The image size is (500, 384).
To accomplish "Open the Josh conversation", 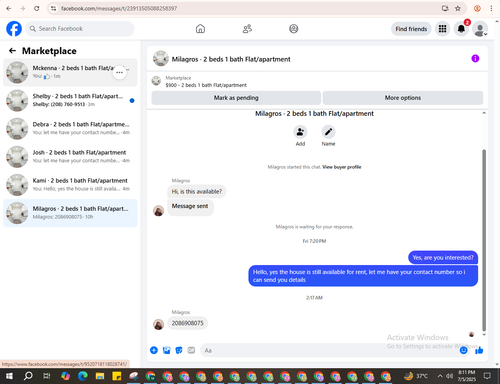I will tap(70, 156).
